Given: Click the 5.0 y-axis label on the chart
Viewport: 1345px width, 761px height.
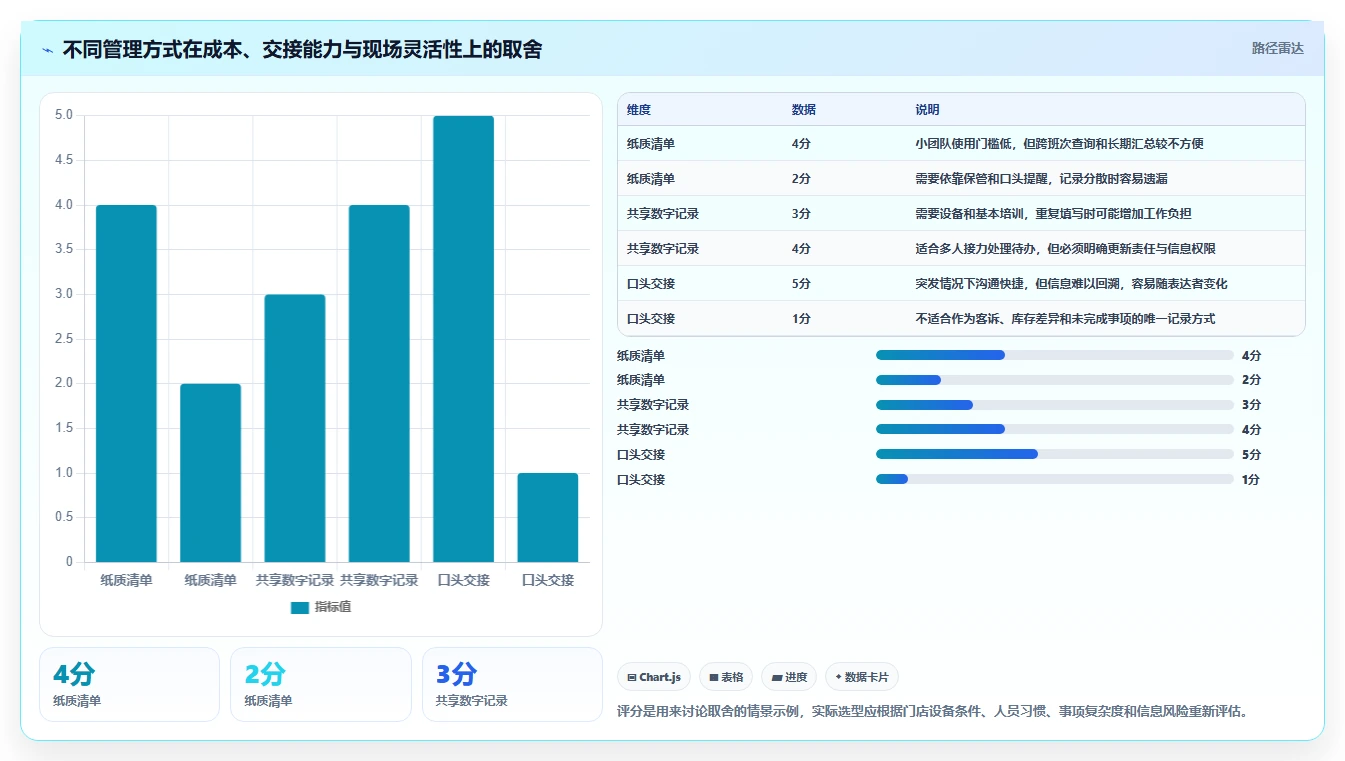Looking at the screenshot, I should (64, 115).
